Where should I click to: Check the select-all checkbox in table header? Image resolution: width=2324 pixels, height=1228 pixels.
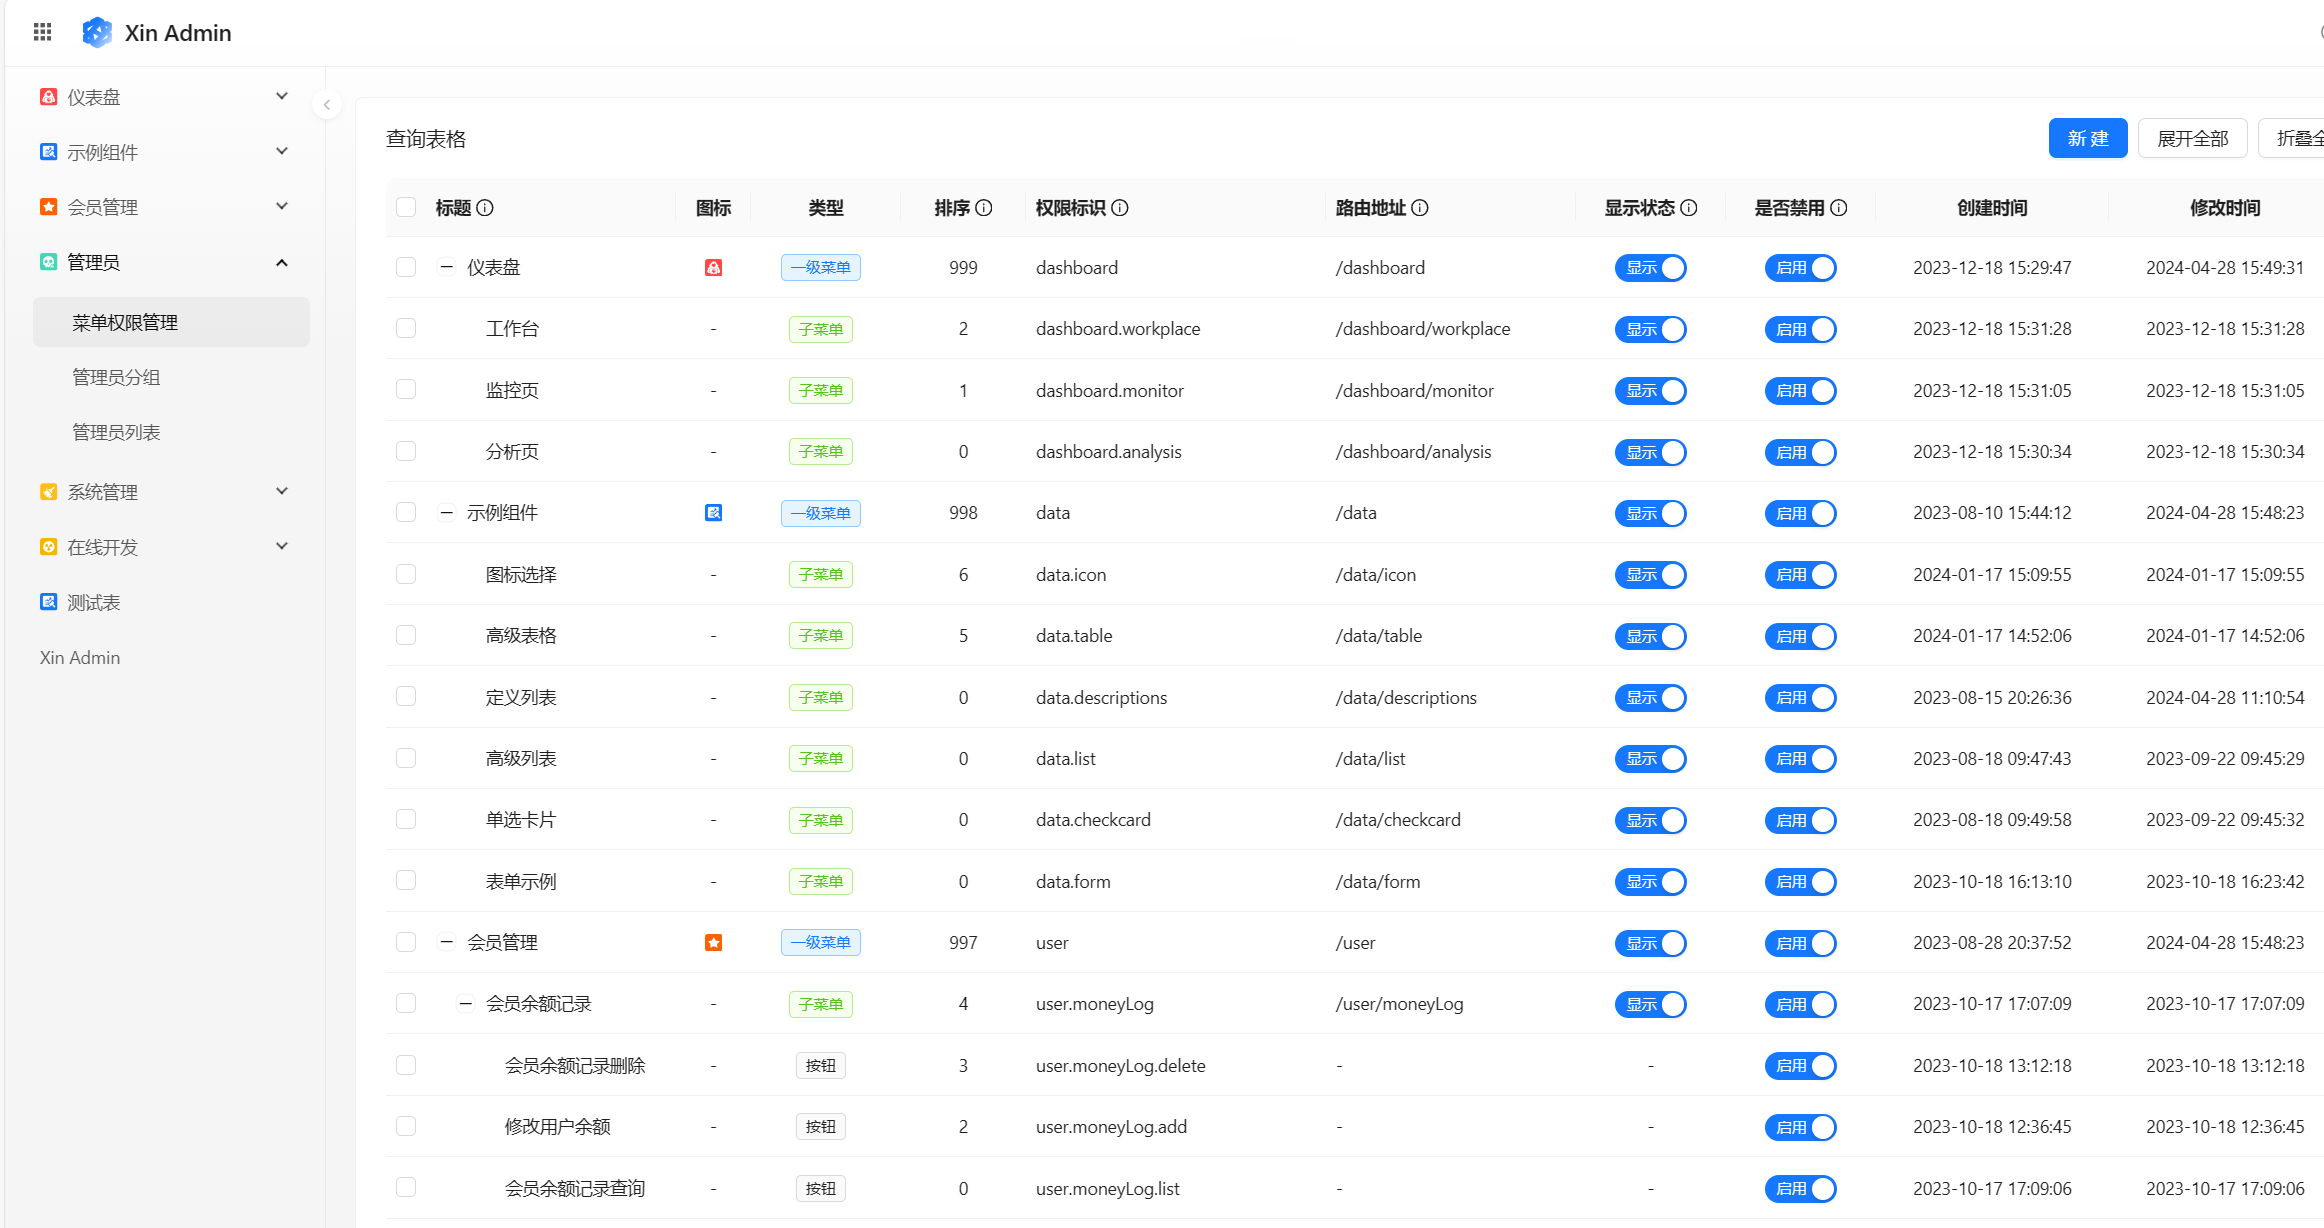[406, 207]
